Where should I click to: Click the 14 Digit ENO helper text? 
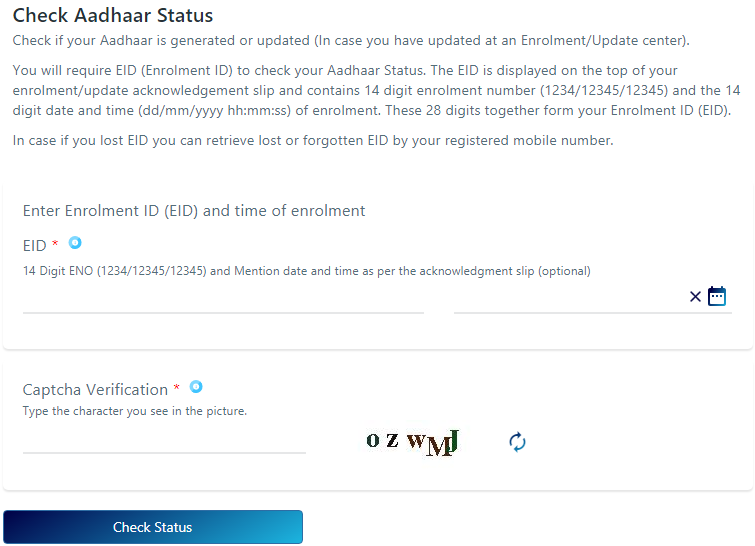pos(307,271)
